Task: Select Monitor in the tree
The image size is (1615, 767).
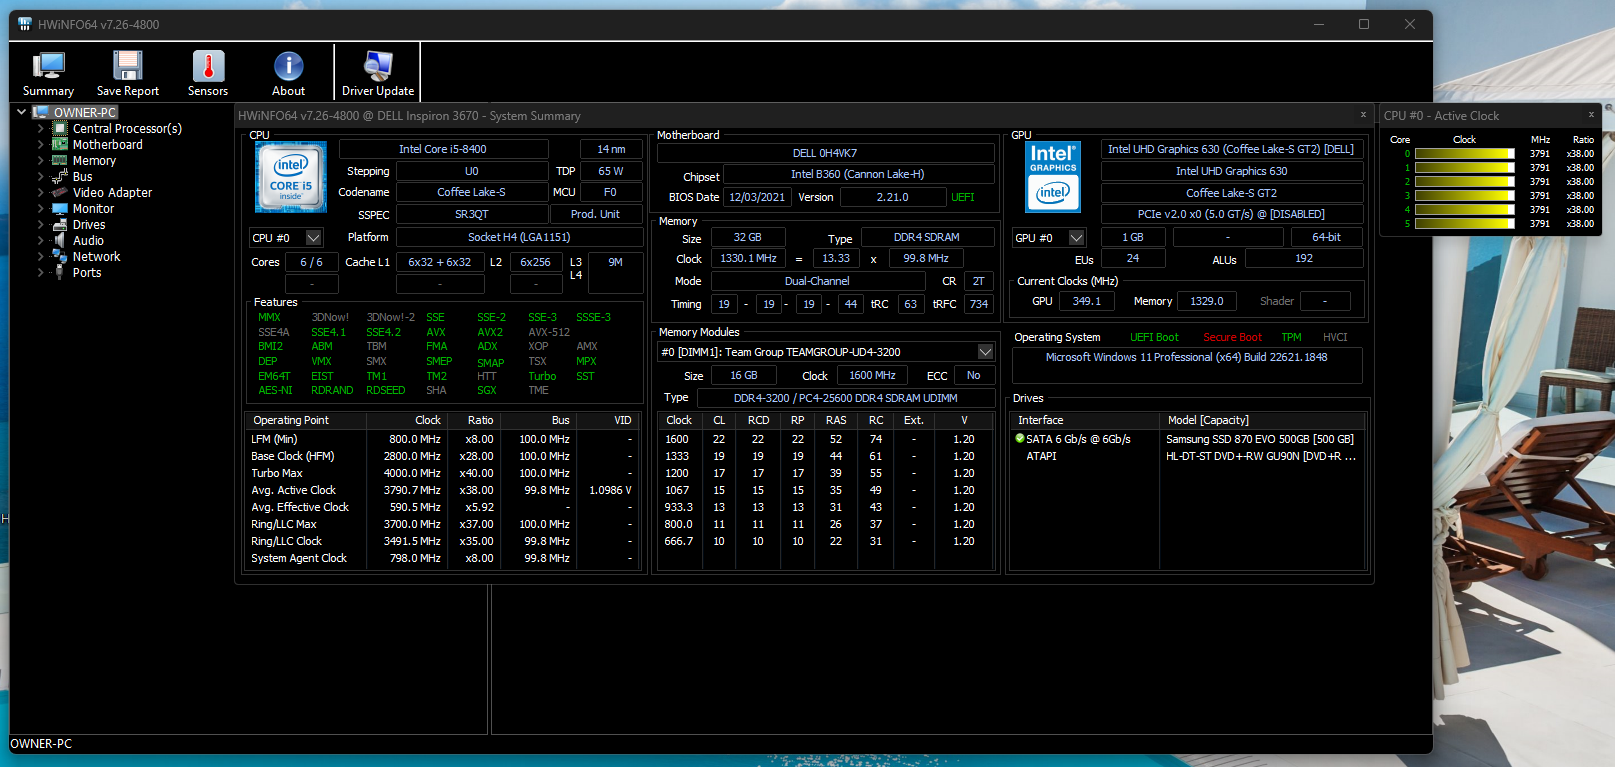Action: pos(93,209)
